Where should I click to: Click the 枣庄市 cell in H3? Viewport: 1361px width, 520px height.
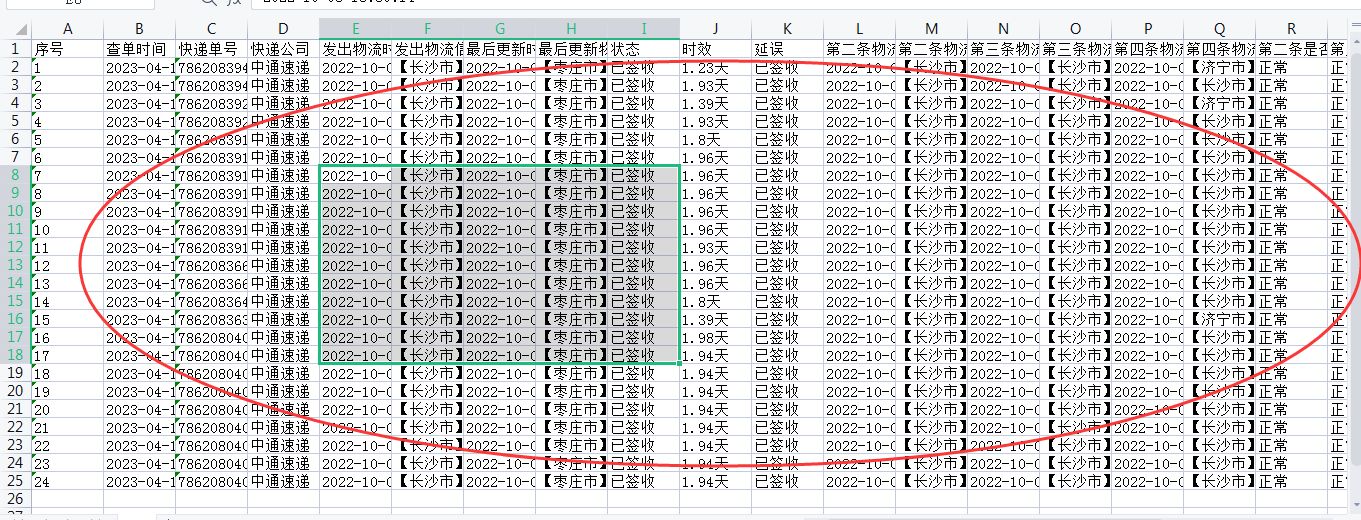click(x=571, y=85)
